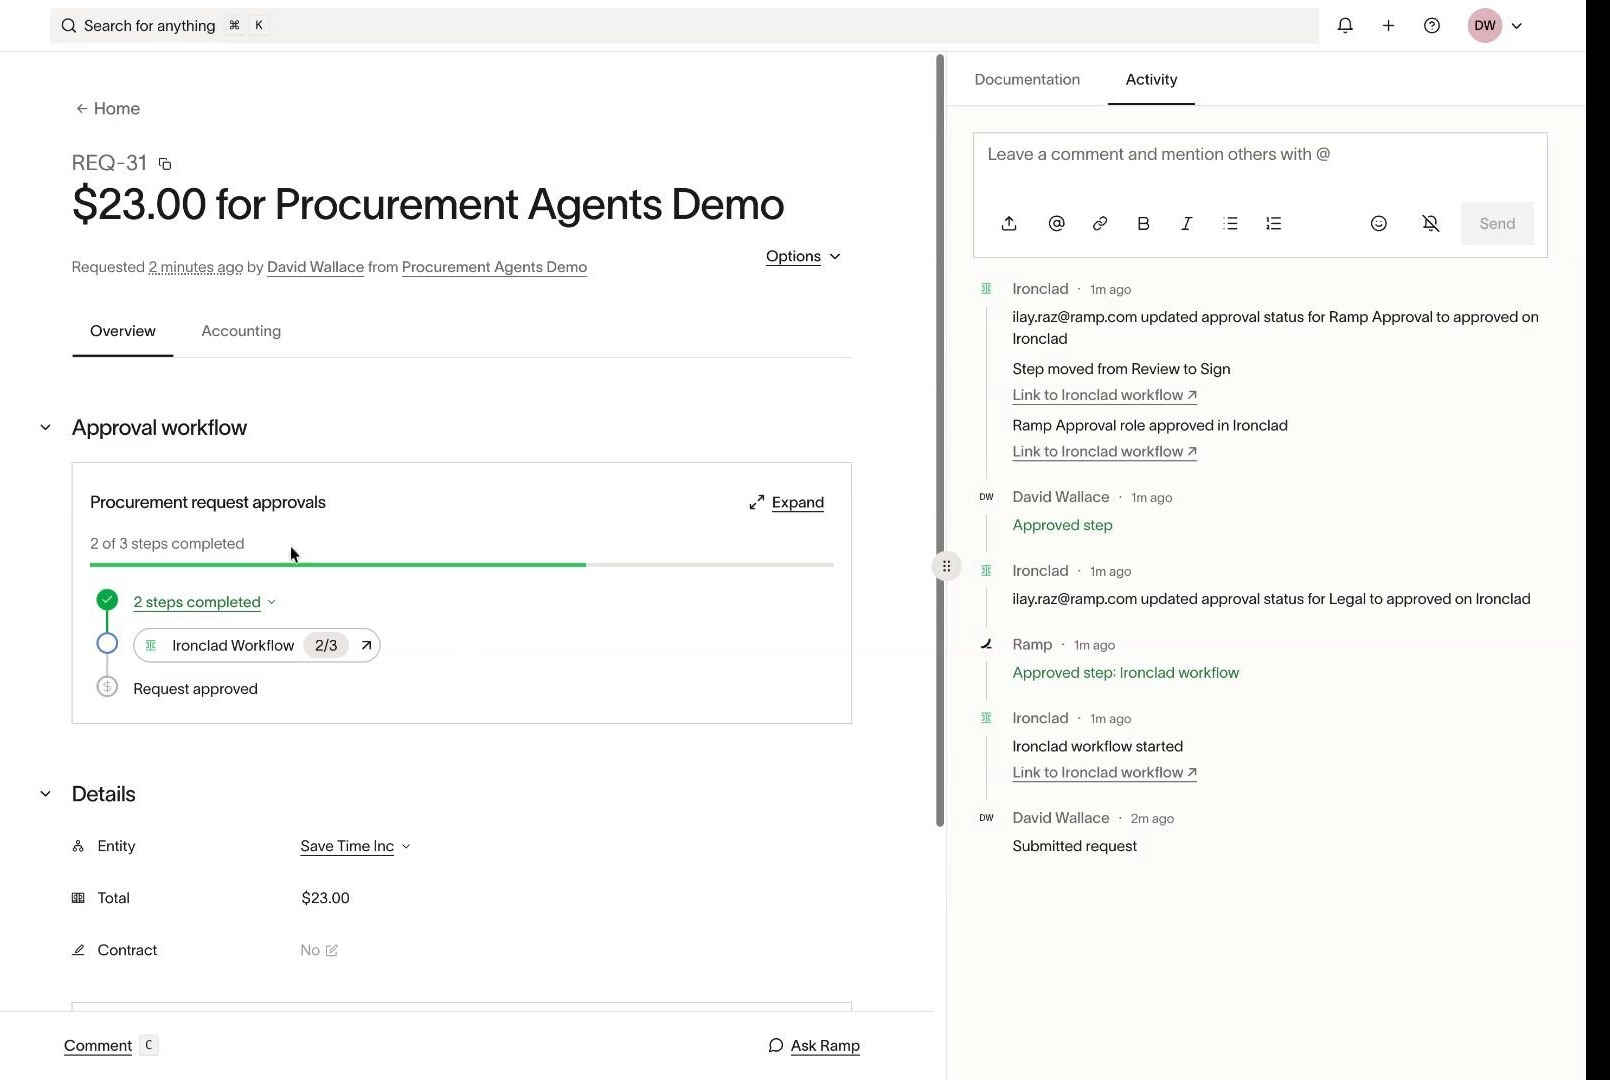Click the mention @ icon
The height and width of the screenshot is (1080, 1610).
coord(1056,224)
